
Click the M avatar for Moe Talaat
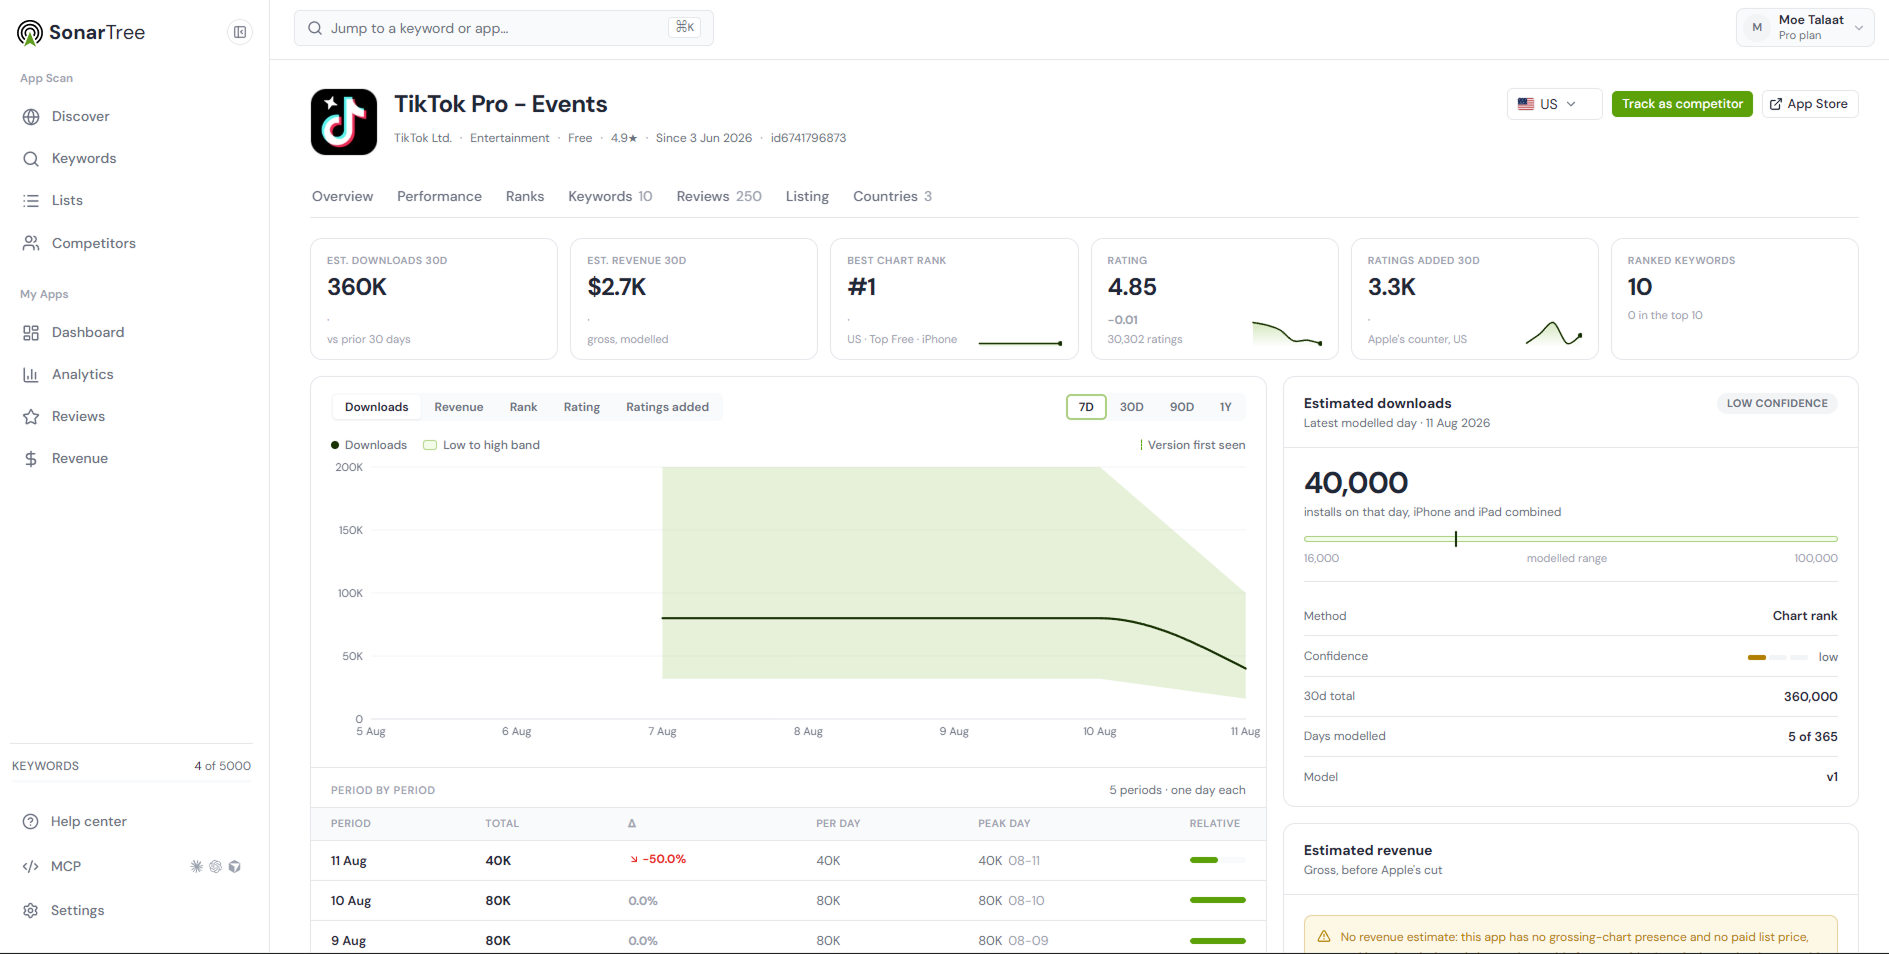(1757, 28)
